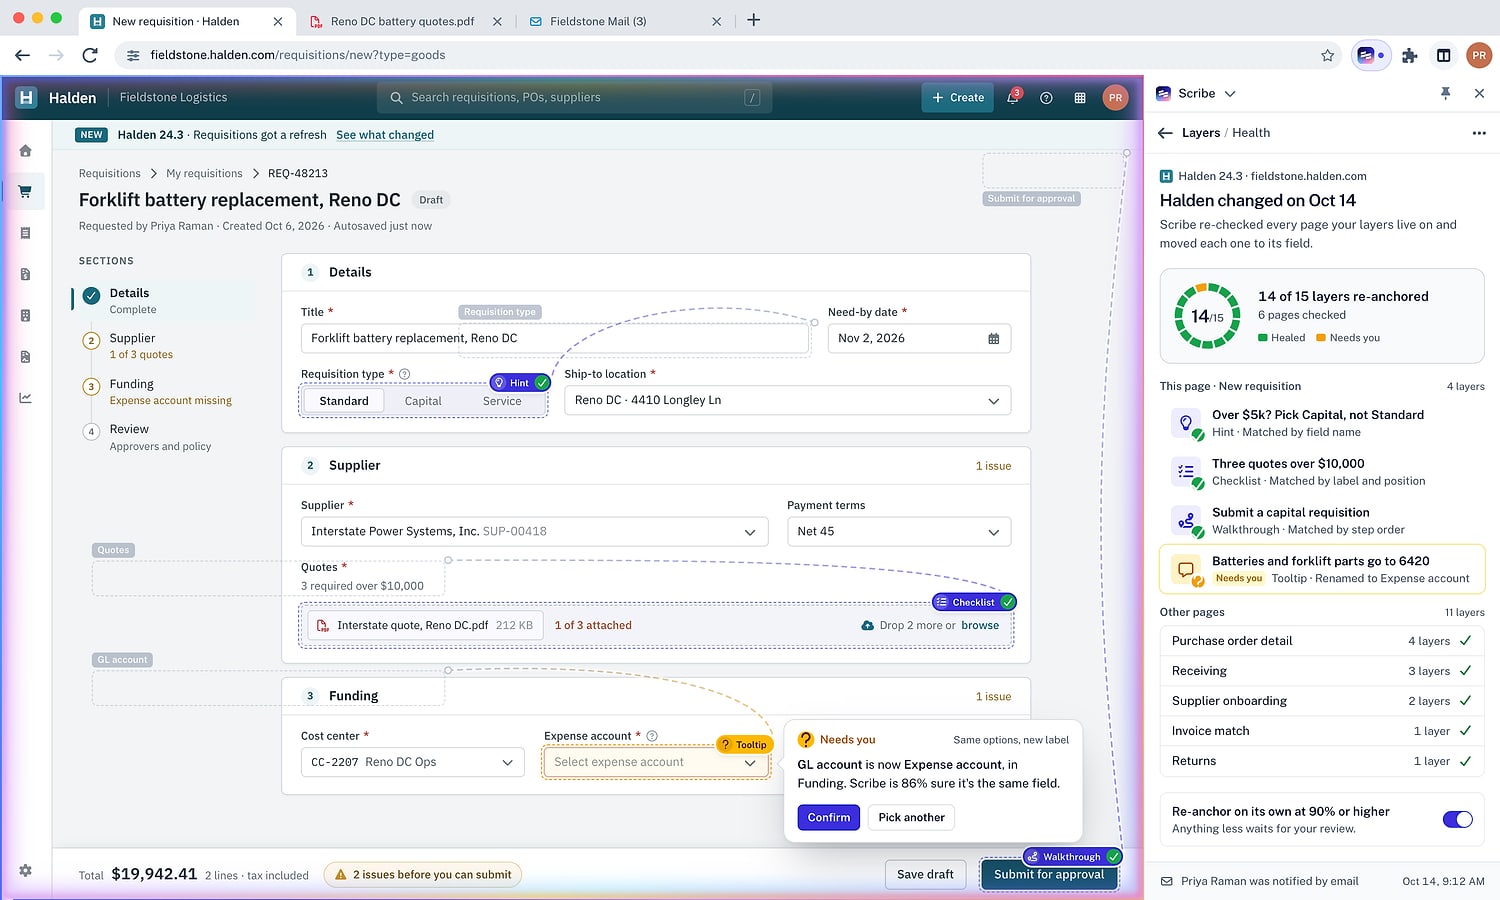Click the Tooltip layer badge
This screenshot has height=900, width=1500.
click(x=745, y=745)
